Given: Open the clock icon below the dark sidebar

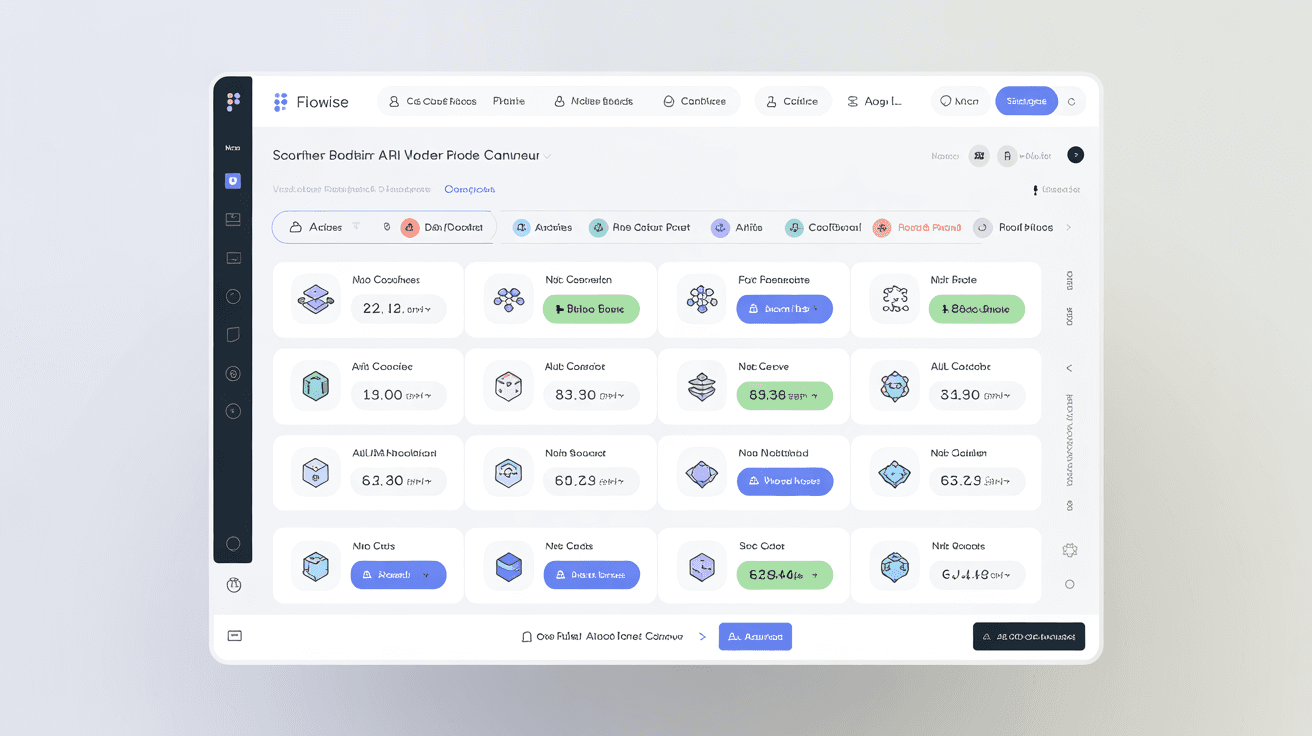Looking at the screenshot, I should click(234, 585).
